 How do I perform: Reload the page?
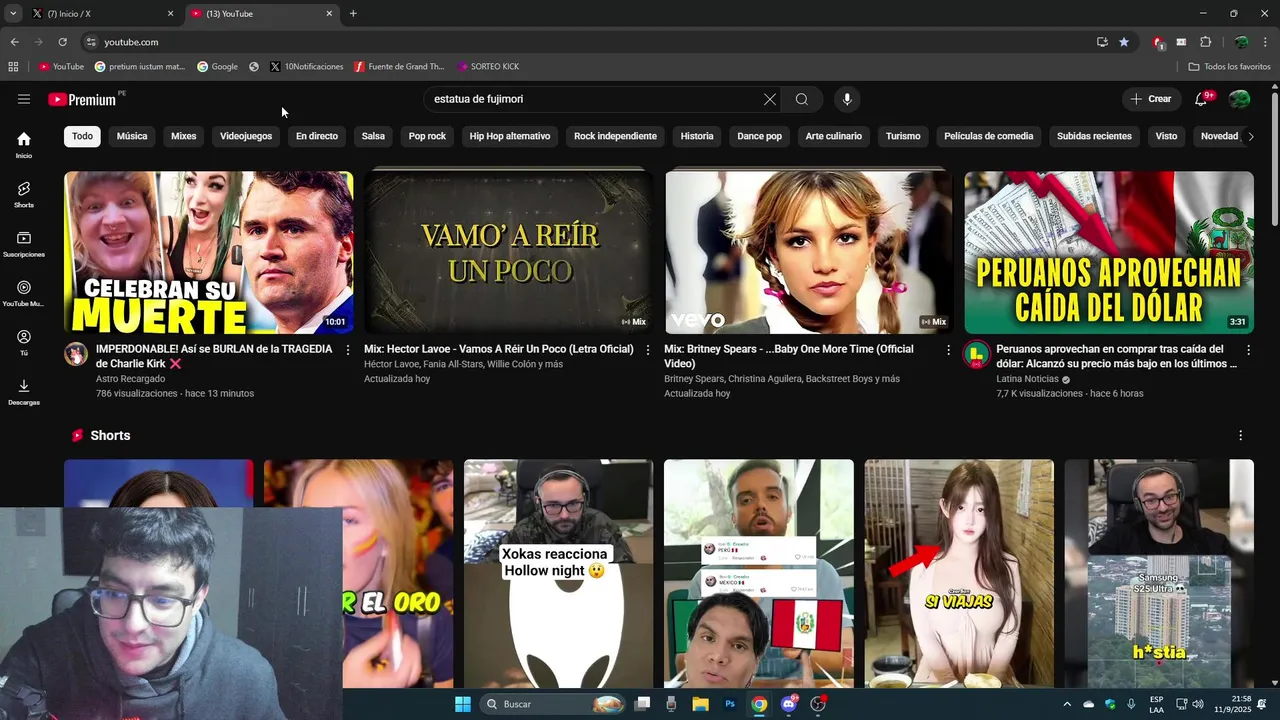coord(62,42)
